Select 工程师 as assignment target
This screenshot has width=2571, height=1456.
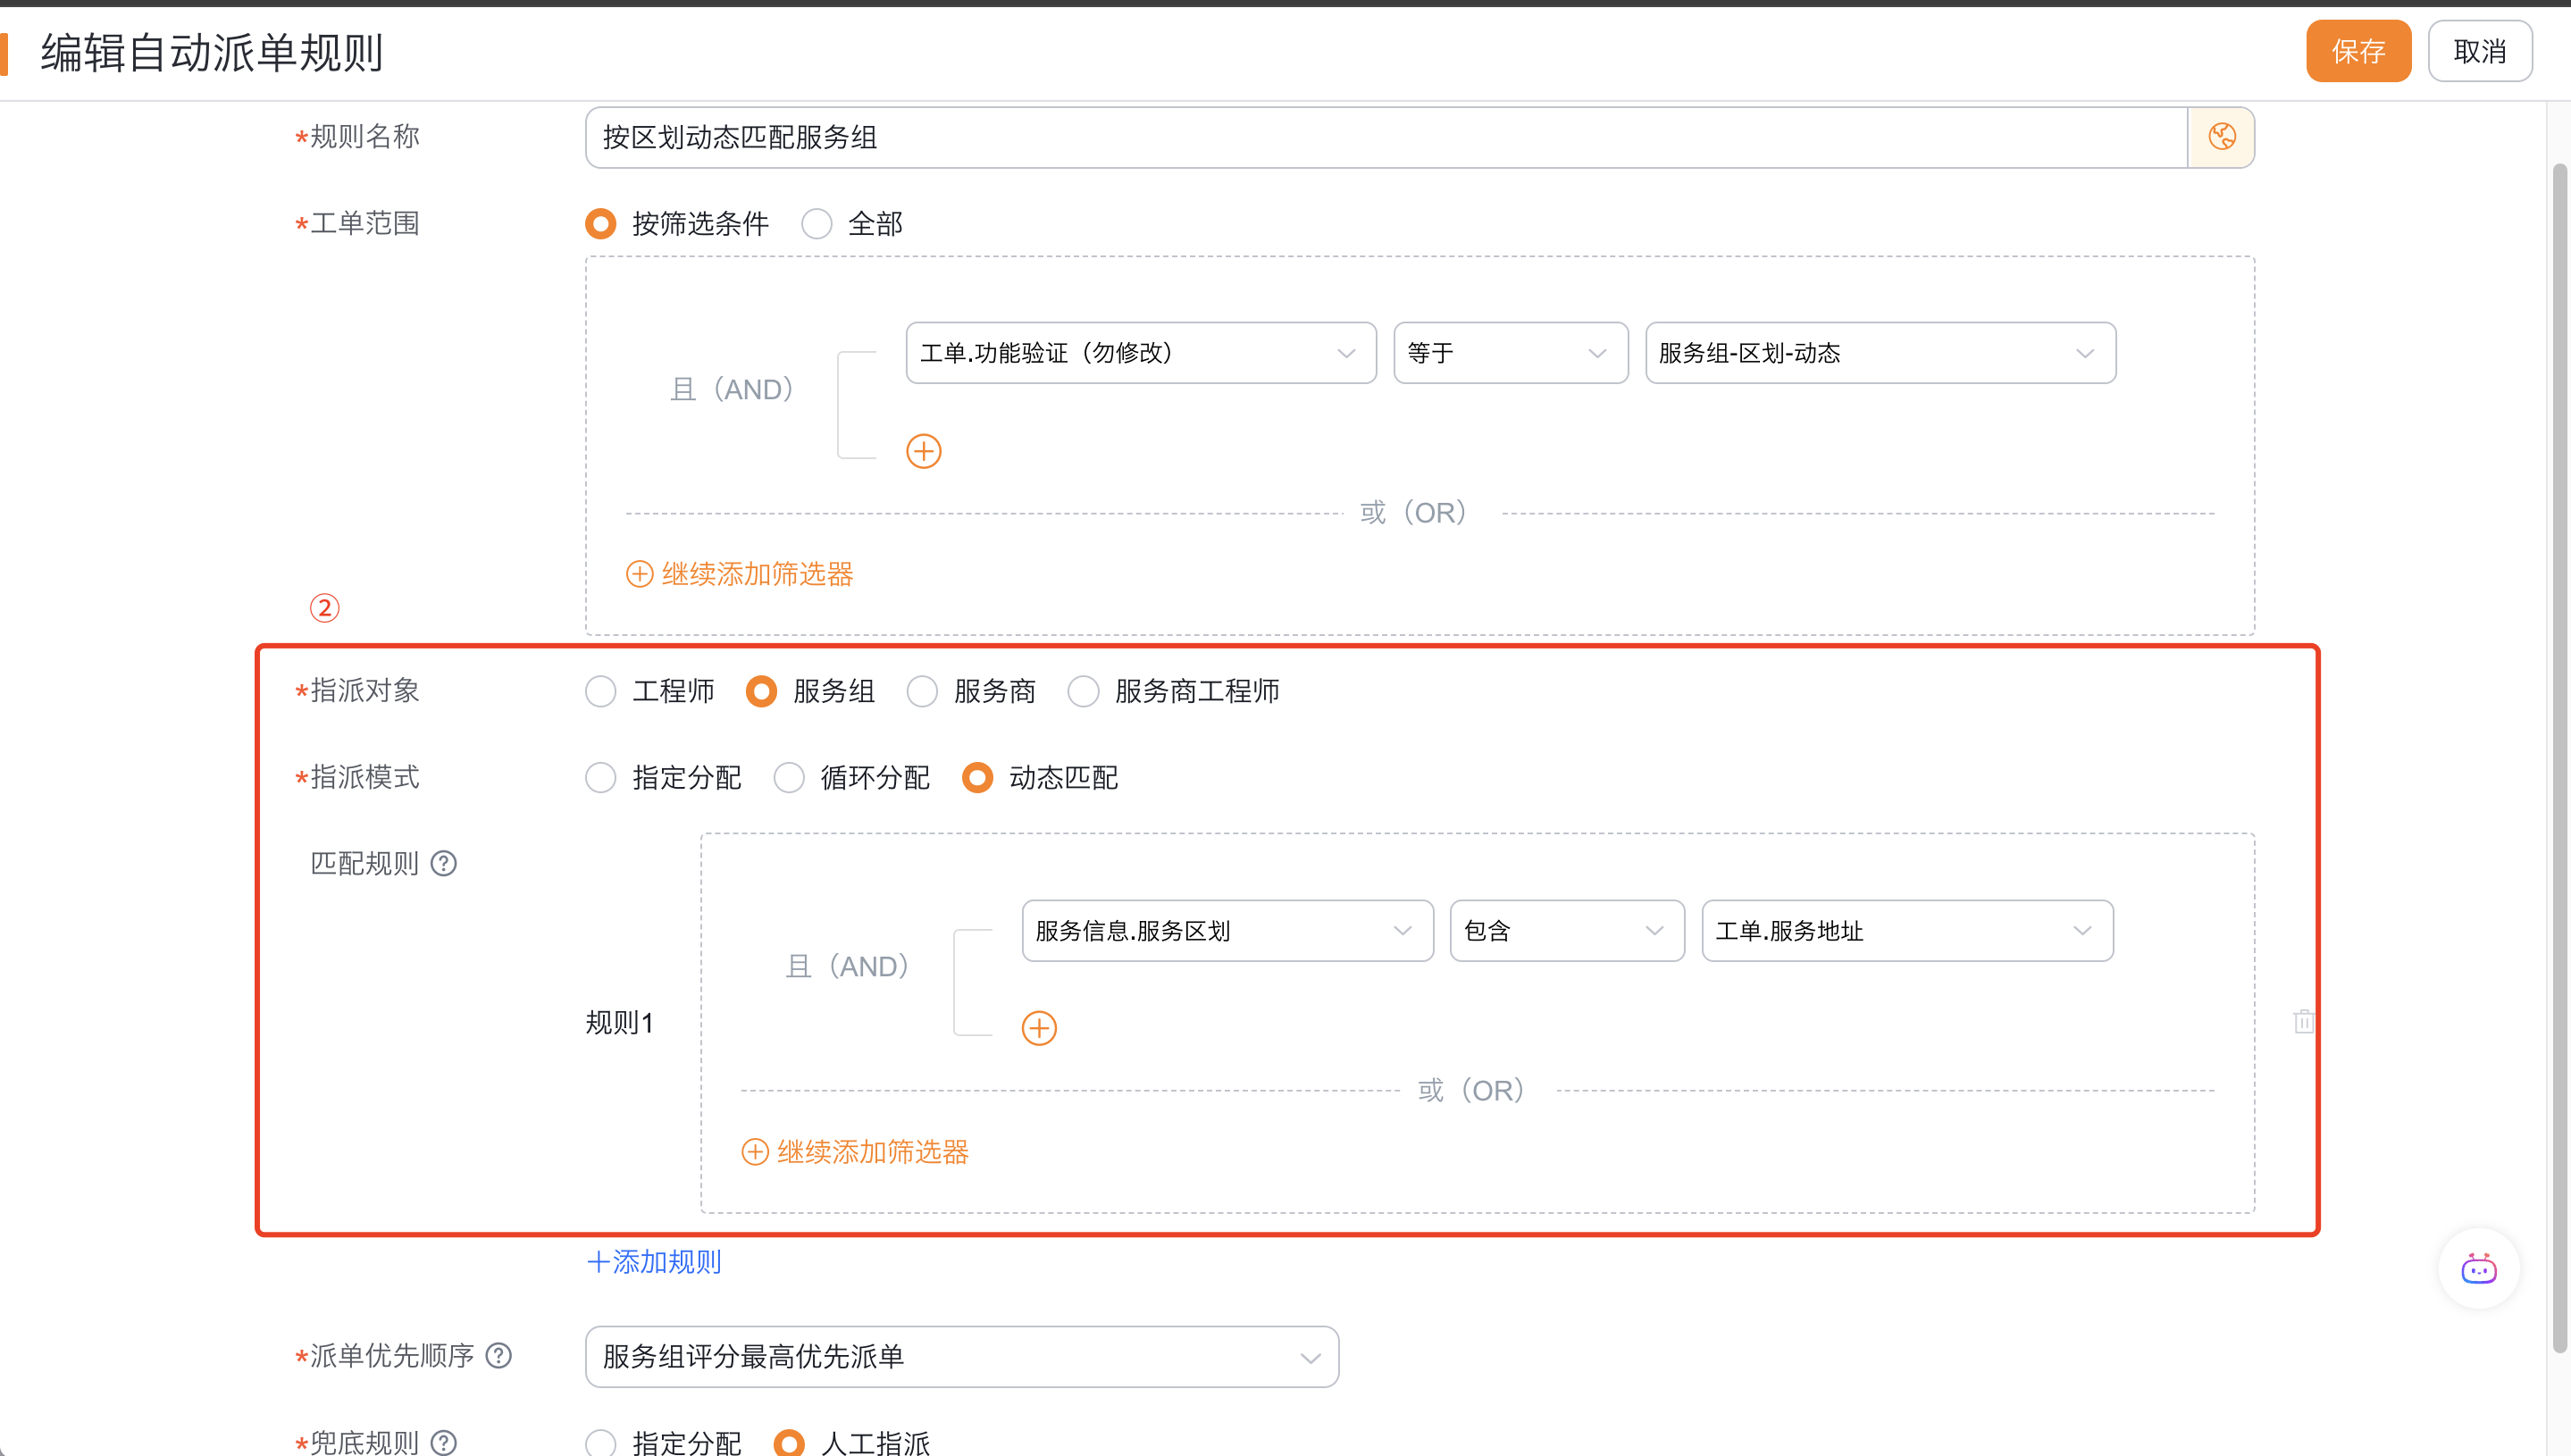point(601,691)
